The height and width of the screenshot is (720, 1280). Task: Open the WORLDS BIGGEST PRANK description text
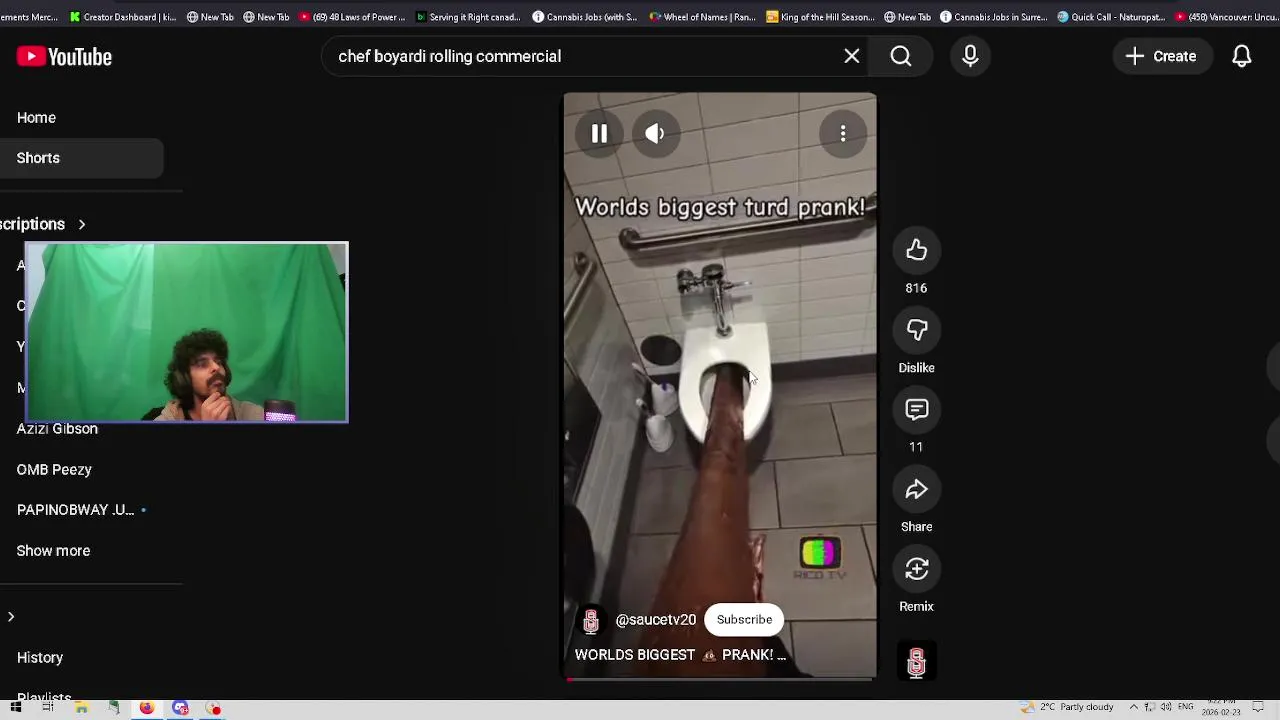(x=680, y=655)
